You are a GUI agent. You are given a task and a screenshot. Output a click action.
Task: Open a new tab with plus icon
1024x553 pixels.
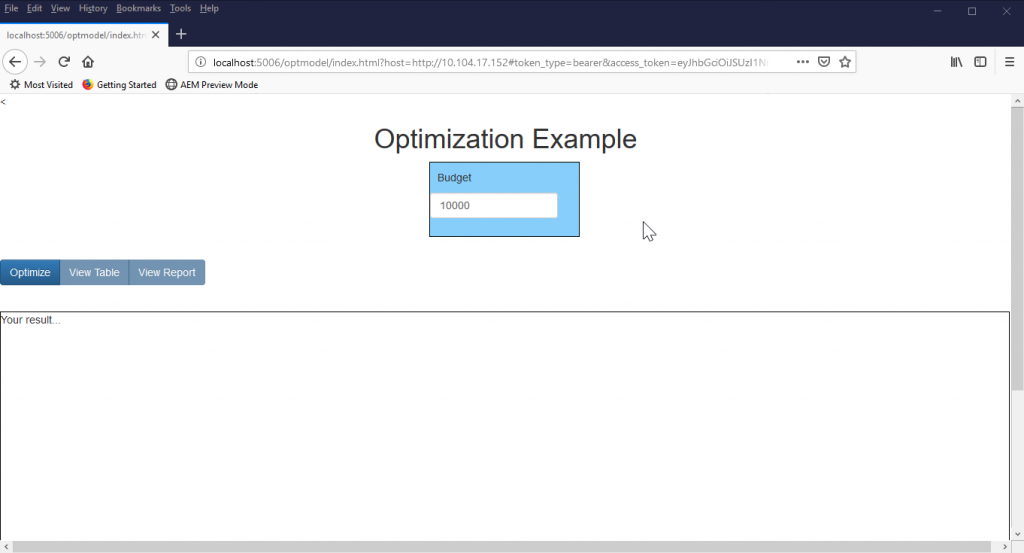click(x=181, y=34)
